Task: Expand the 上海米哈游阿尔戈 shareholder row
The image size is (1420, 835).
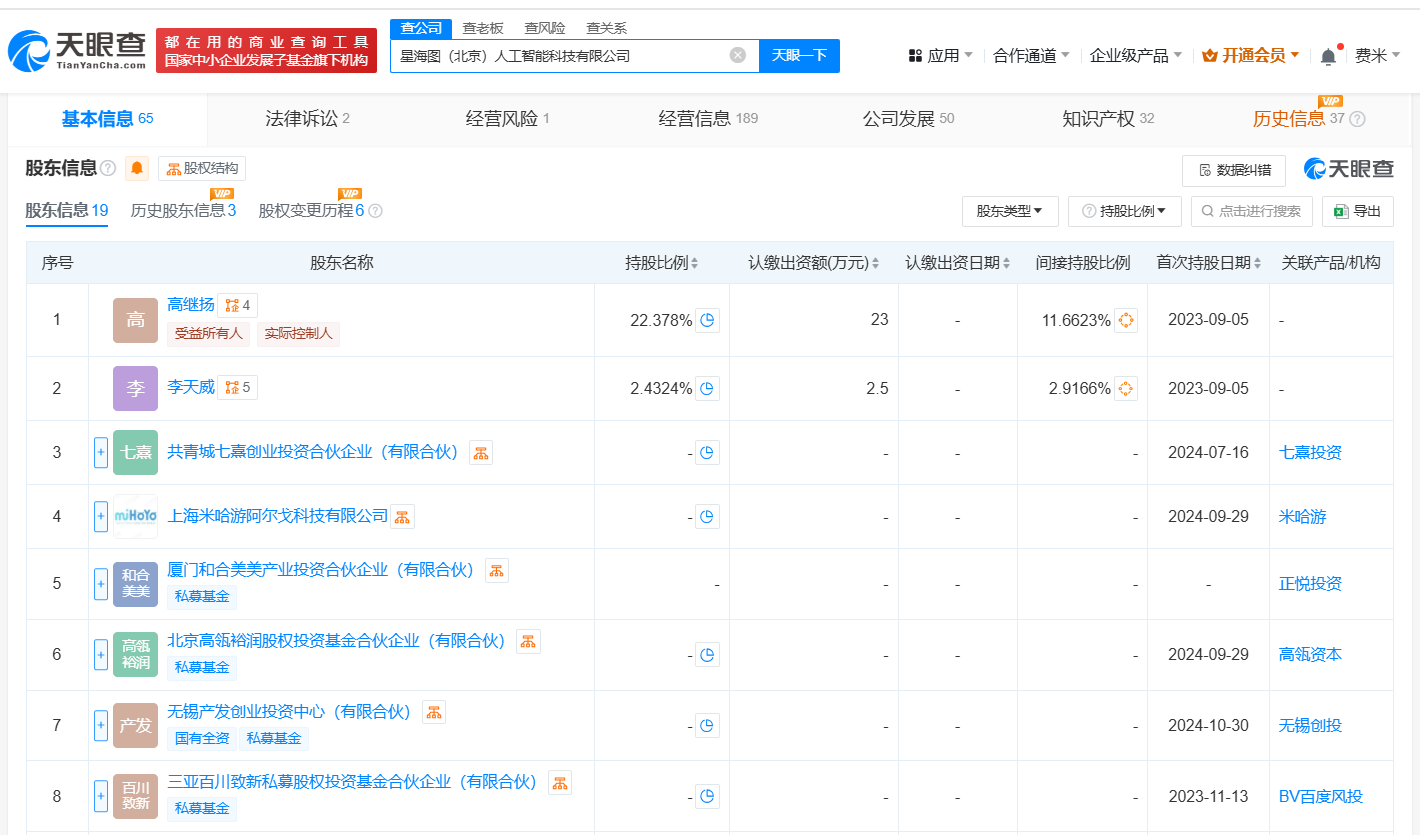Action: [x=101, y=517]
